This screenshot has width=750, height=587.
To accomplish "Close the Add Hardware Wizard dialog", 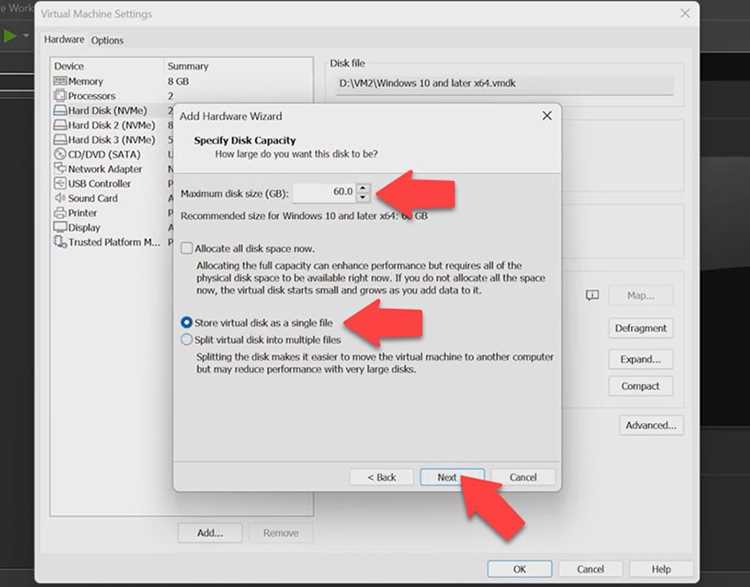I will (x=547, y=116).
